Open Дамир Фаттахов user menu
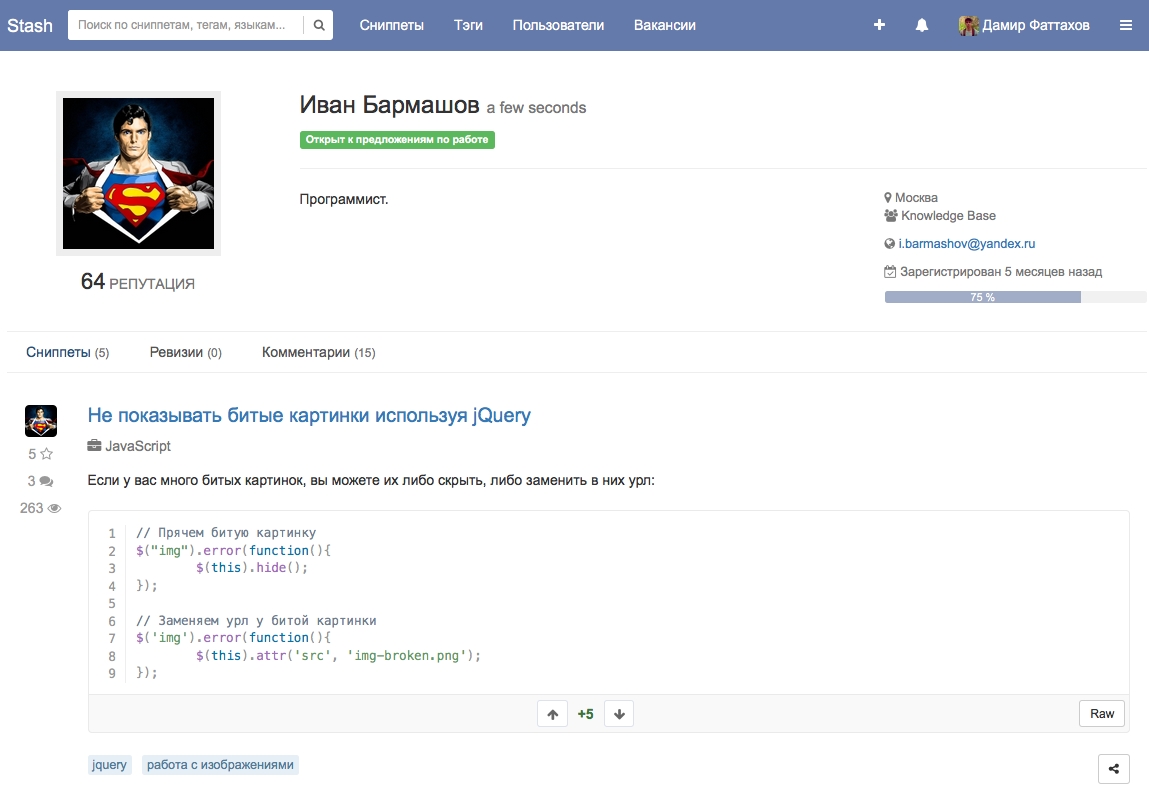The image size is (1149, 798). tap(1024, 25)
